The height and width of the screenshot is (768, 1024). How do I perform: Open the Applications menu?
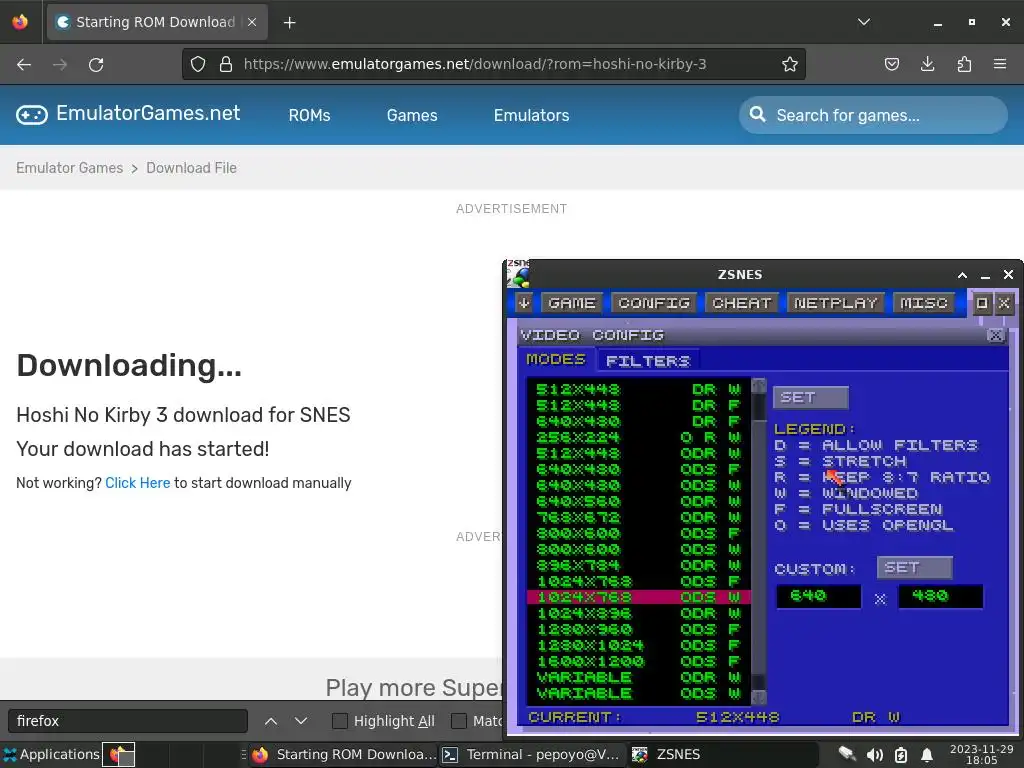click(51, 754)
